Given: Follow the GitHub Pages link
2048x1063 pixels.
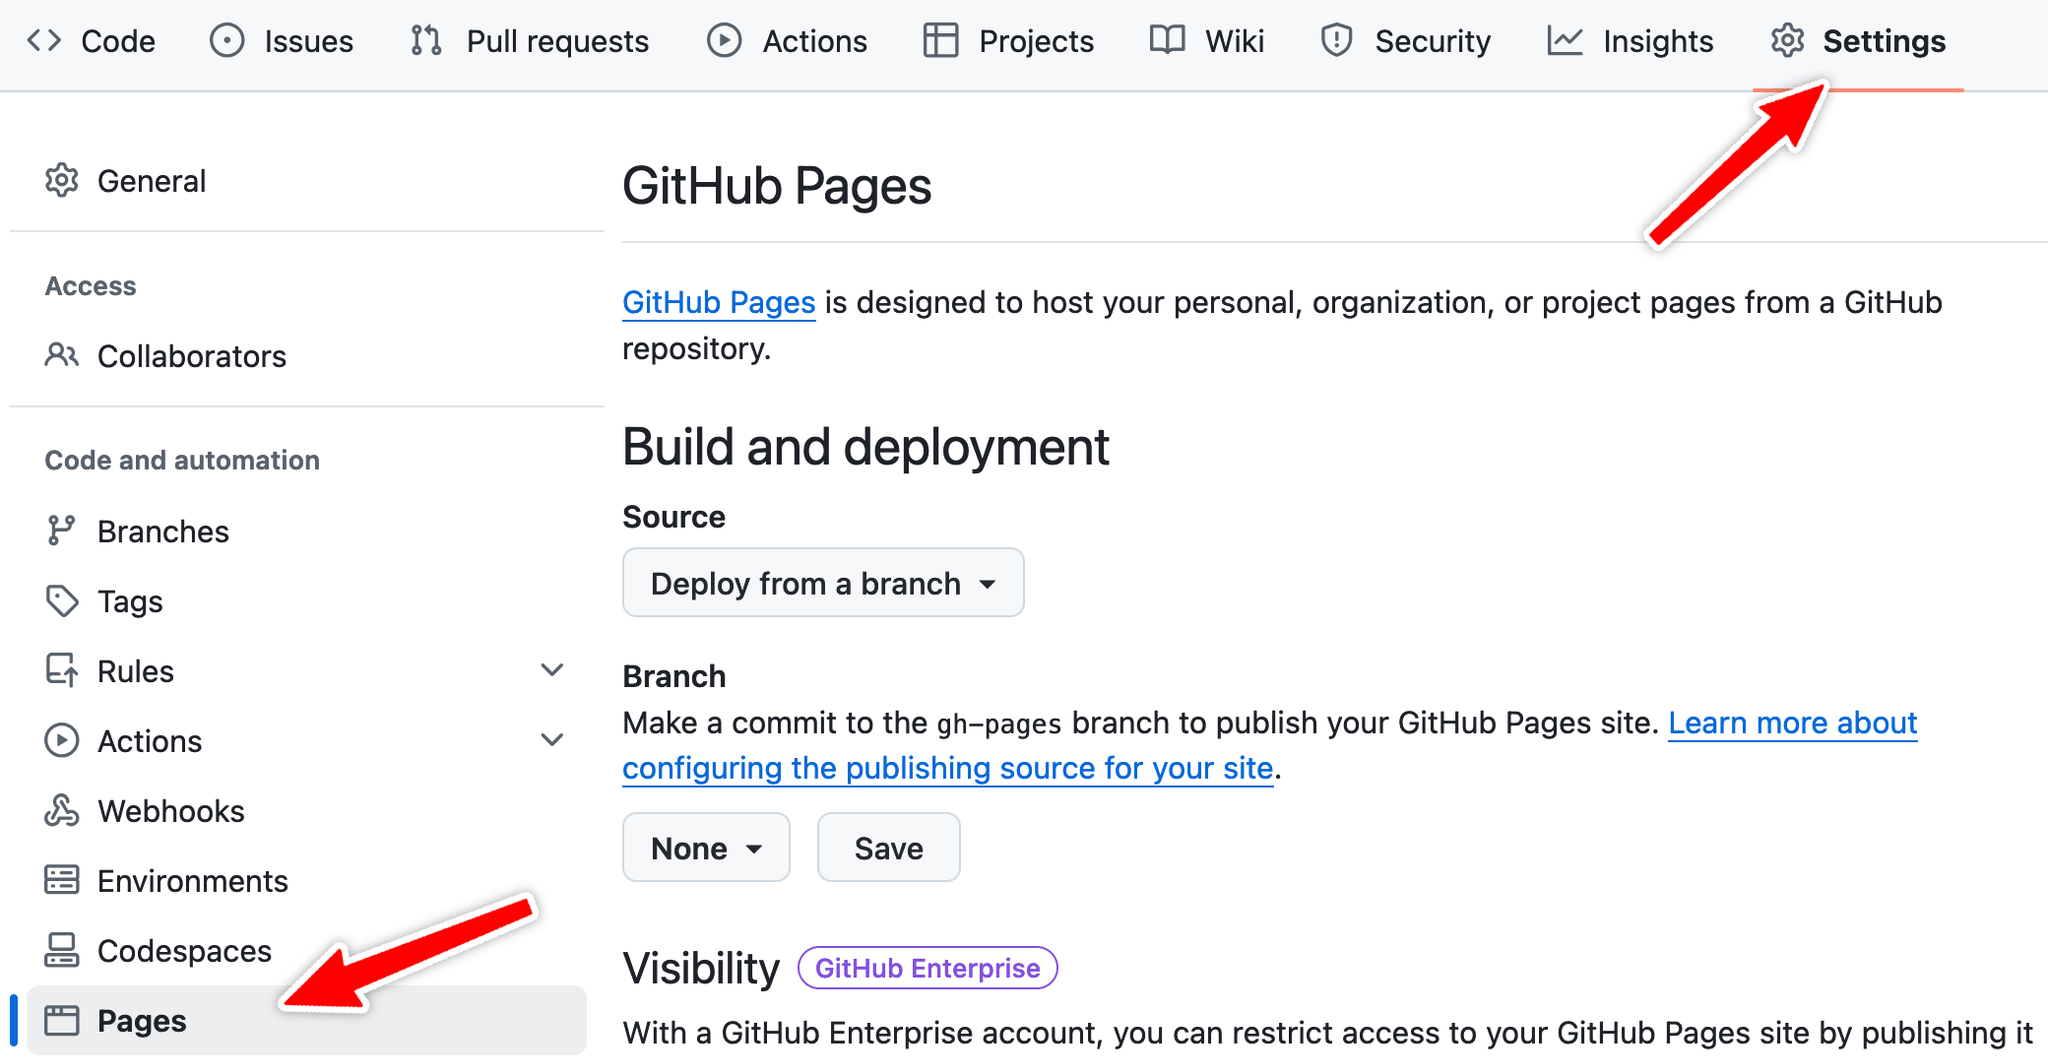Looking at the screenshot, I should point(719,302).
